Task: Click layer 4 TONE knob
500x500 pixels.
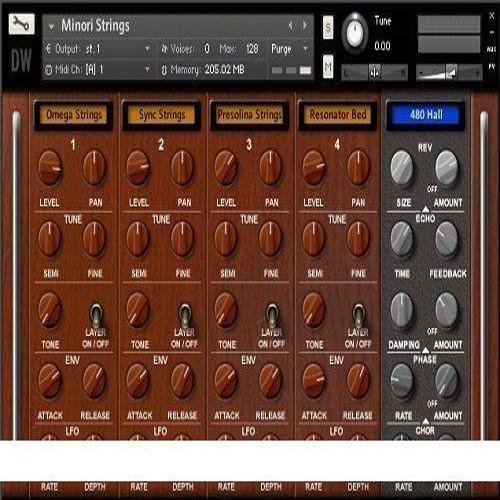Action: pos(314,310)
